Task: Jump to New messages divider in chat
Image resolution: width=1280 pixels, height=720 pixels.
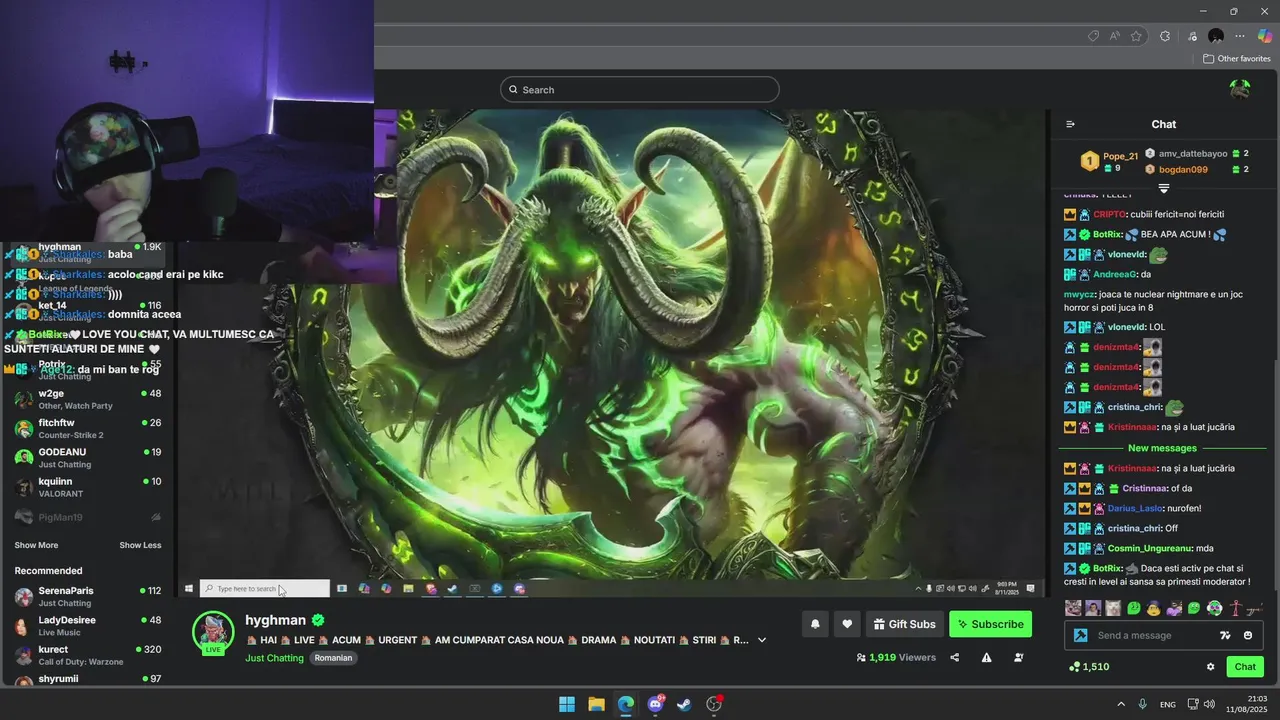Action: 1162,448
